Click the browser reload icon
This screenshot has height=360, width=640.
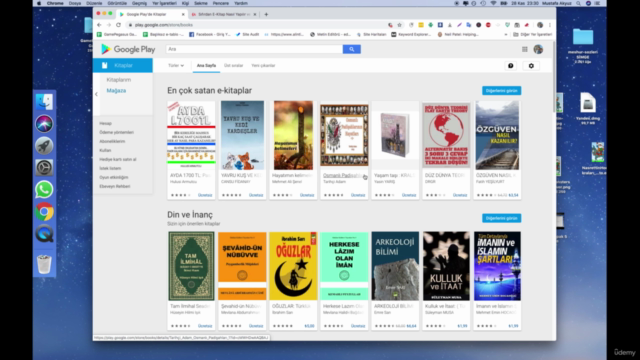118,25
